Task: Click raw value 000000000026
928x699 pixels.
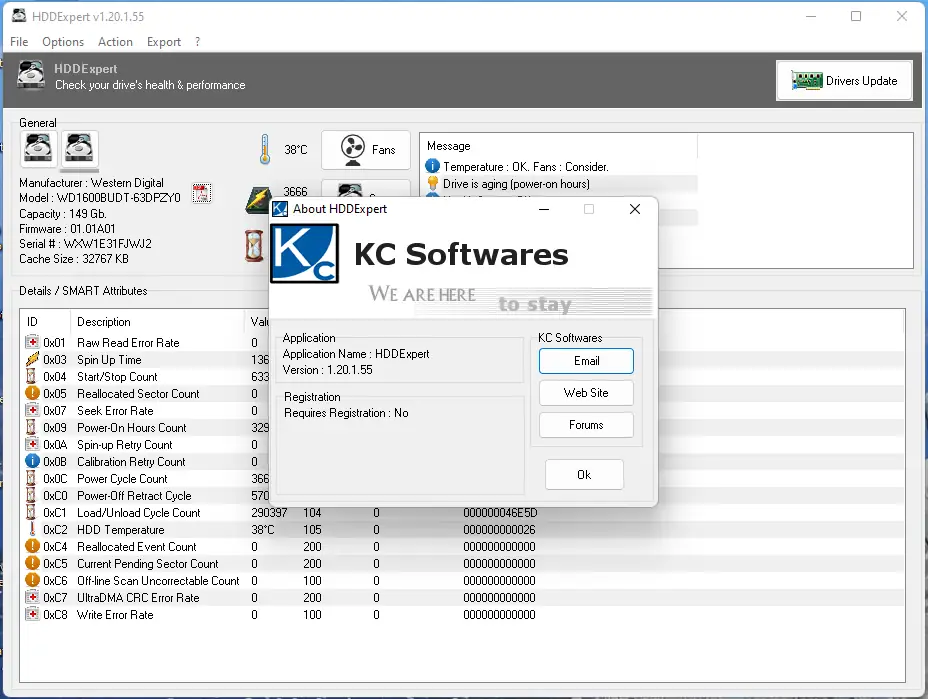Action: click(499, 530)
